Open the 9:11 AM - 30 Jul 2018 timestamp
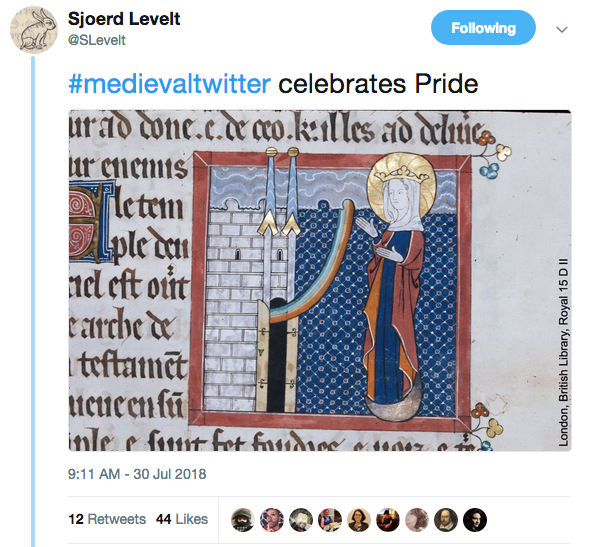 pos(137,474)
